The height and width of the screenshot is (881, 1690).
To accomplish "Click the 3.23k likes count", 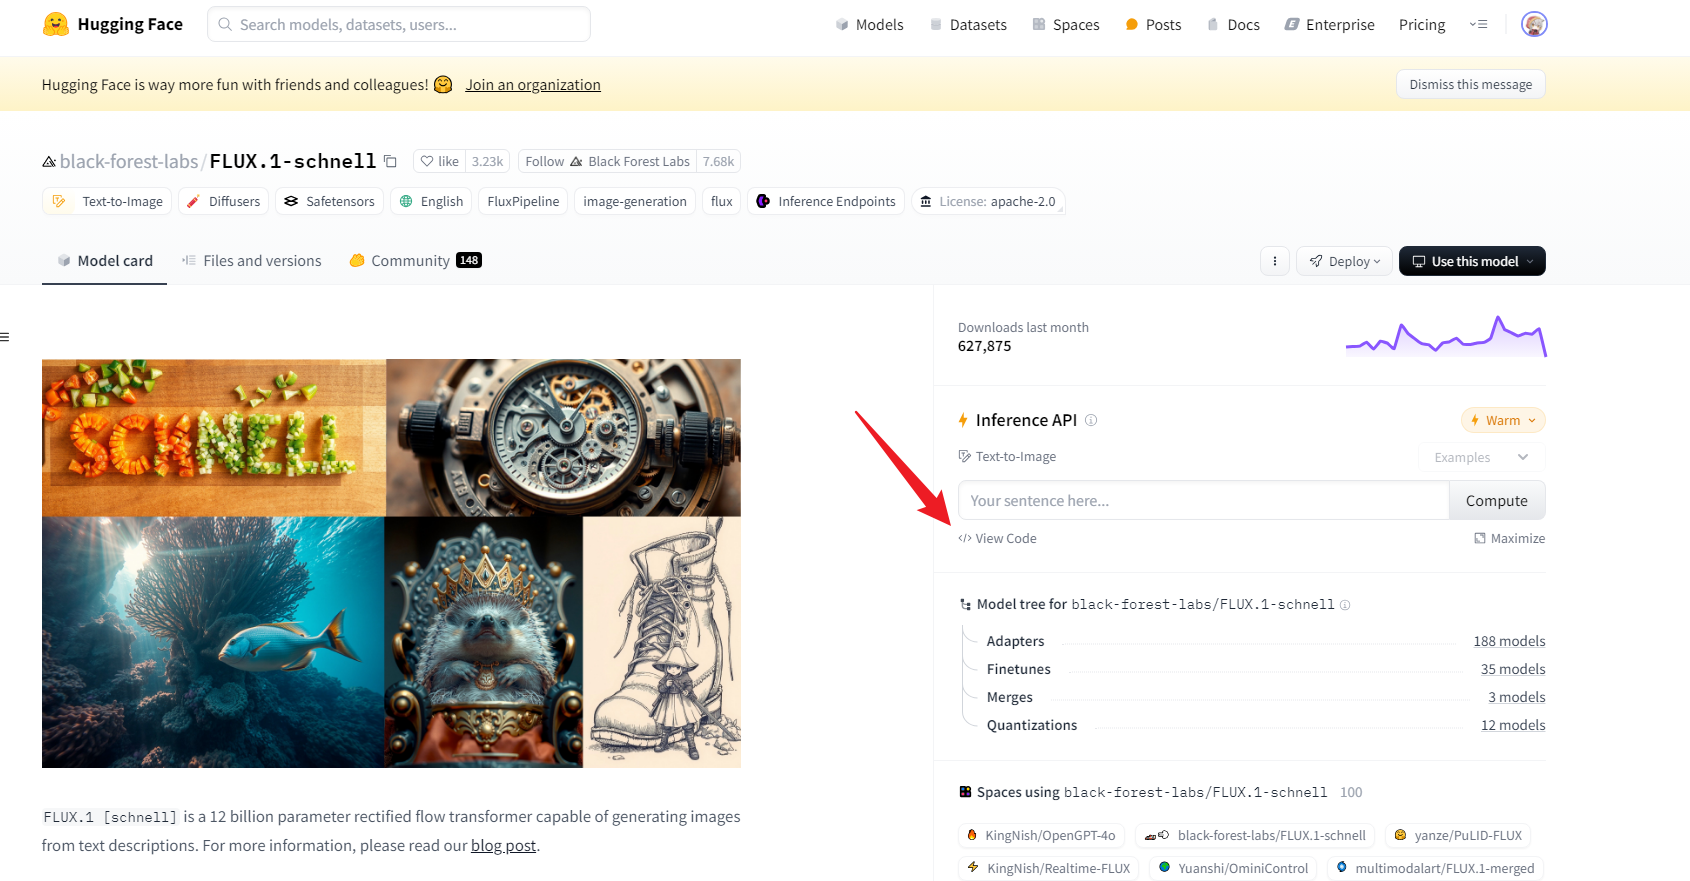I will tap(488, 161).
